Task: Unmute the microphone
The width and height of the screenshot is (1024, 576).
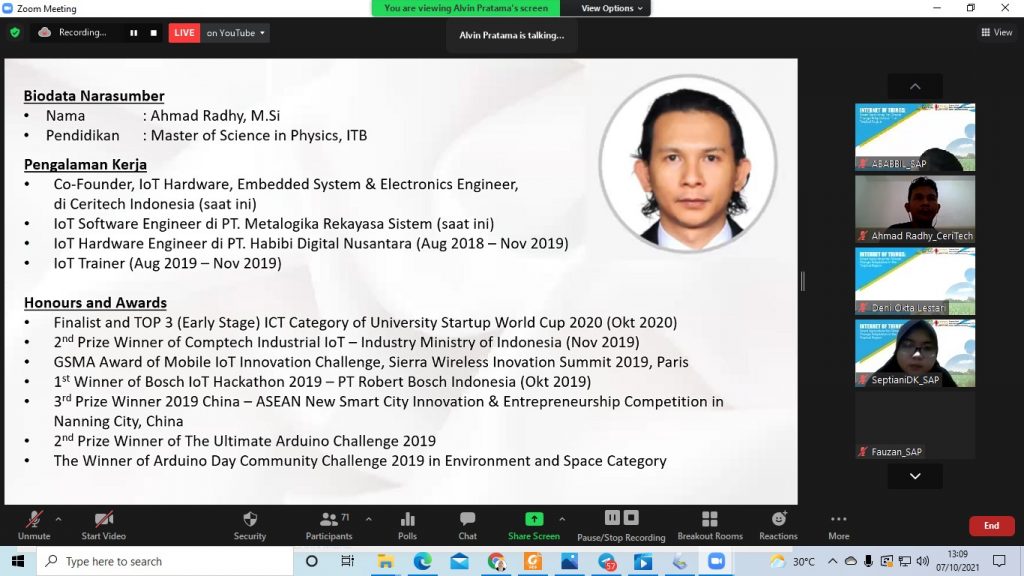Action: pyautogui.click(x=34, y=526)
